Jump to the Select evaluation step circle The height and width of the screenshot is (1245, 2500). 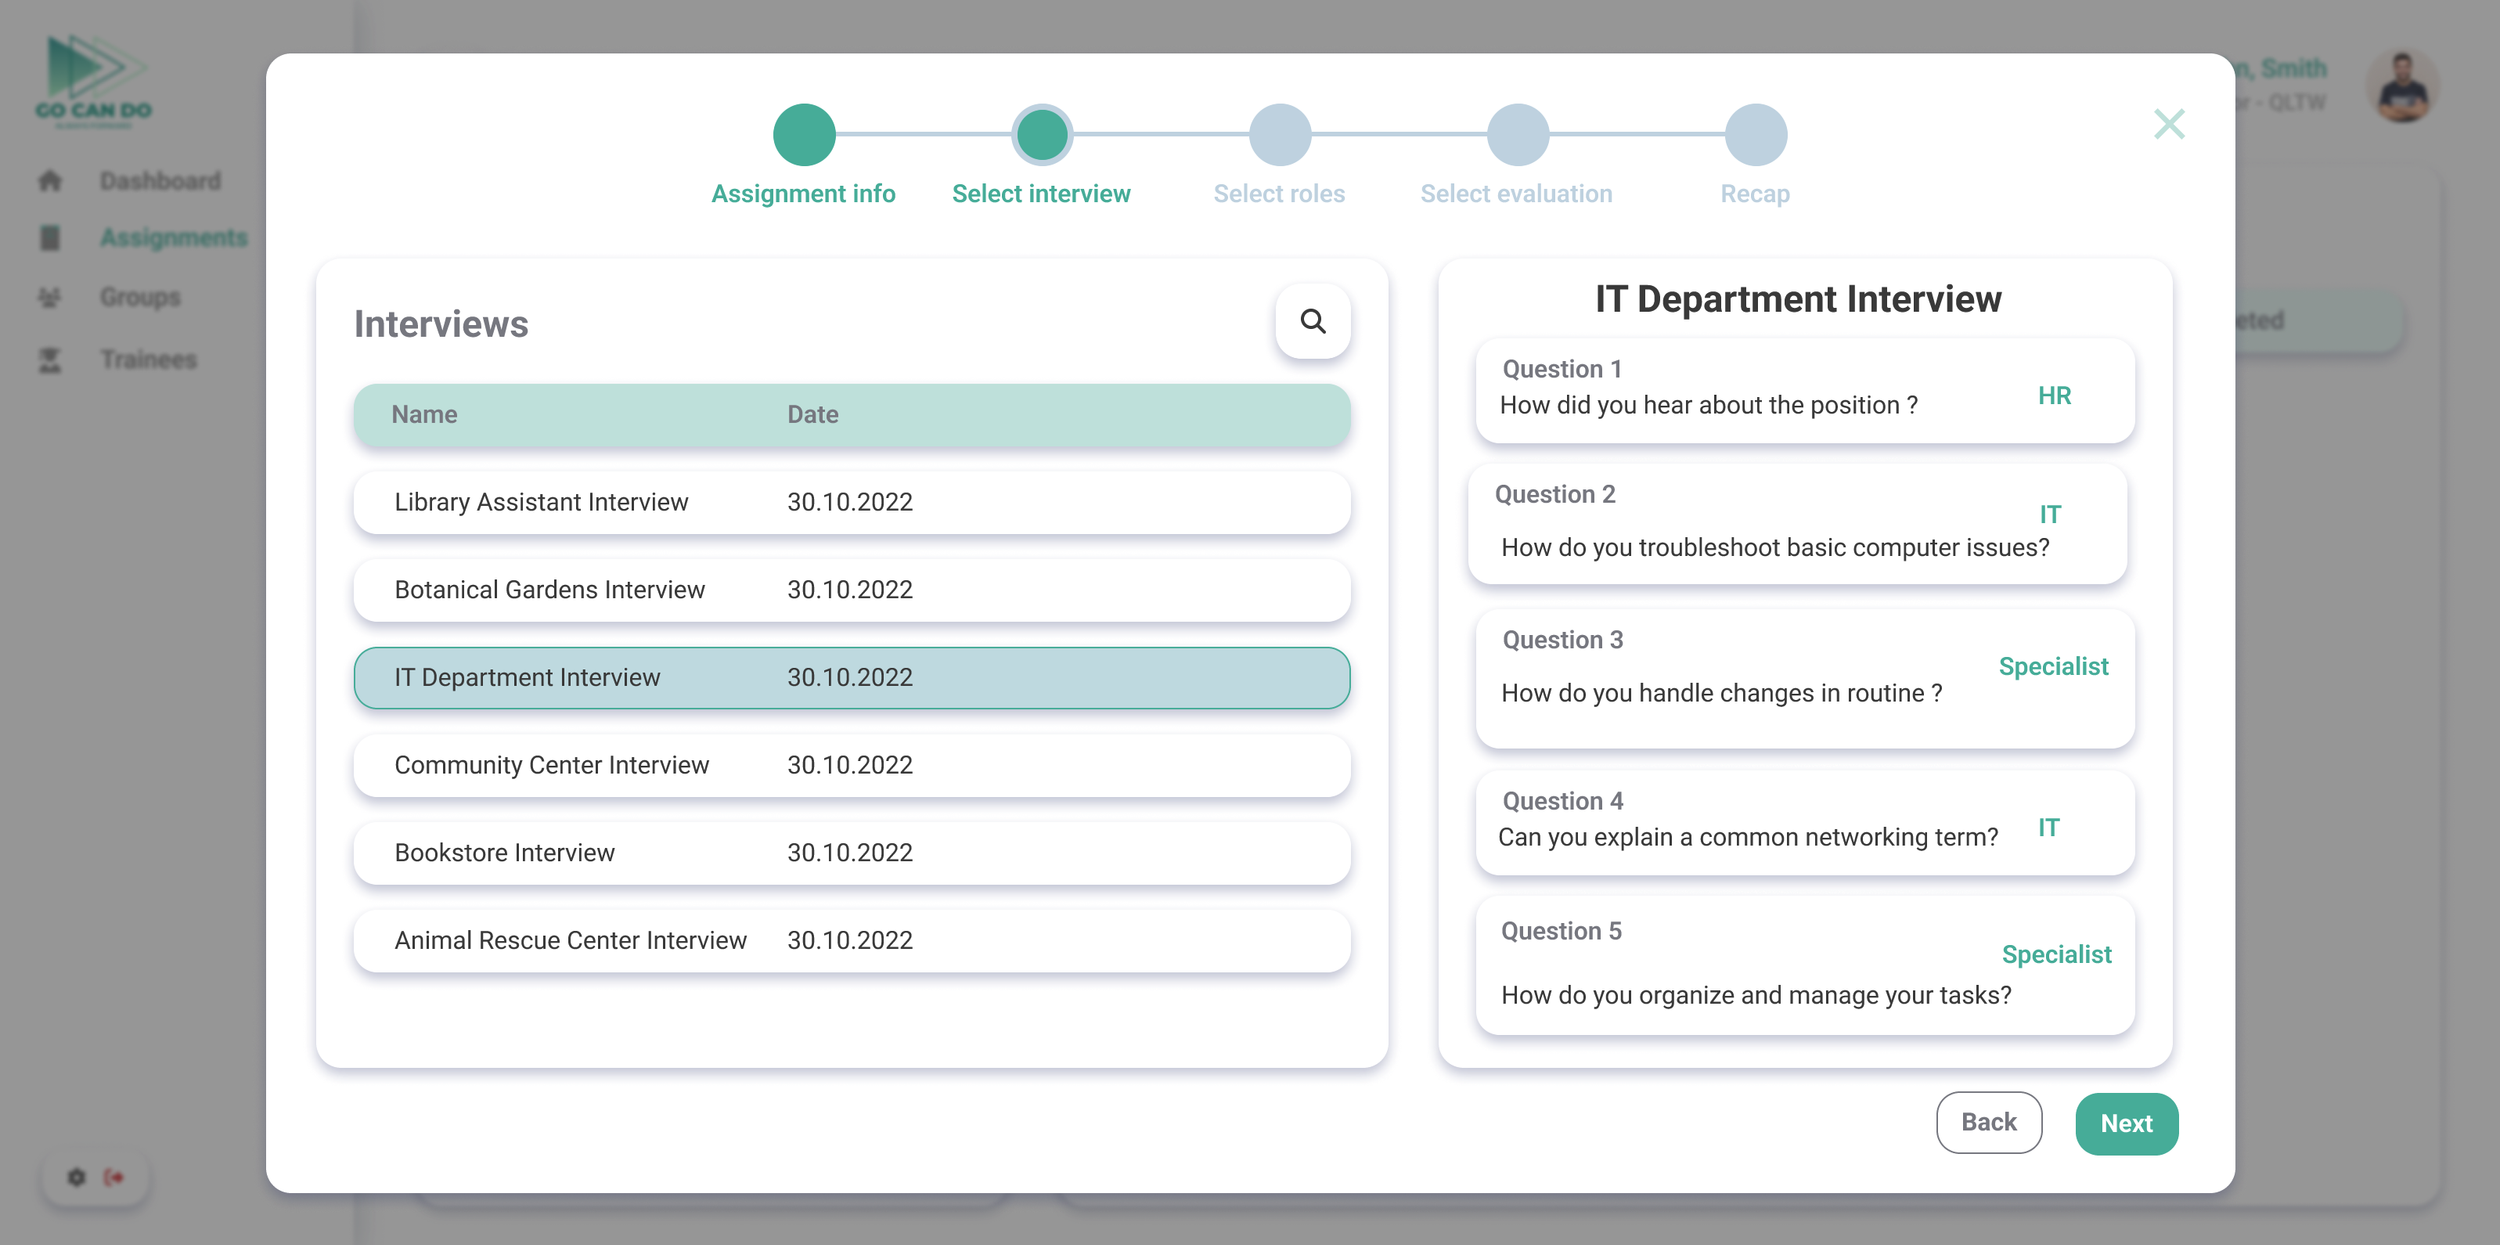click(x=1517, y=135)
